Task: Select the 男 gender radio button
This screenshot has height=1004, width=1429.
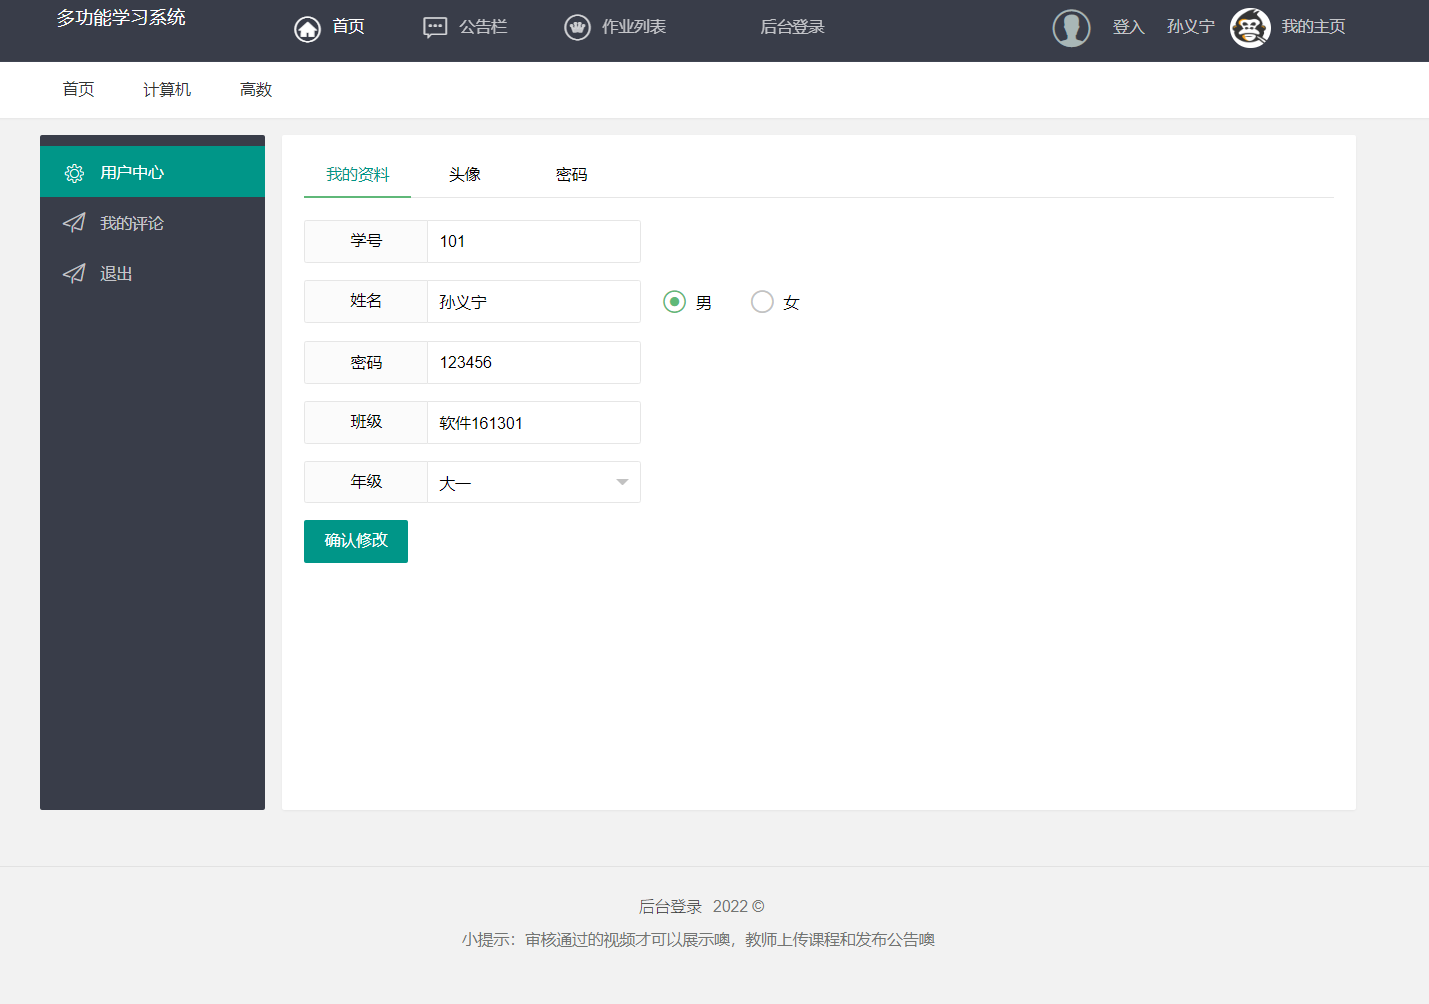Action: point(675,301)
